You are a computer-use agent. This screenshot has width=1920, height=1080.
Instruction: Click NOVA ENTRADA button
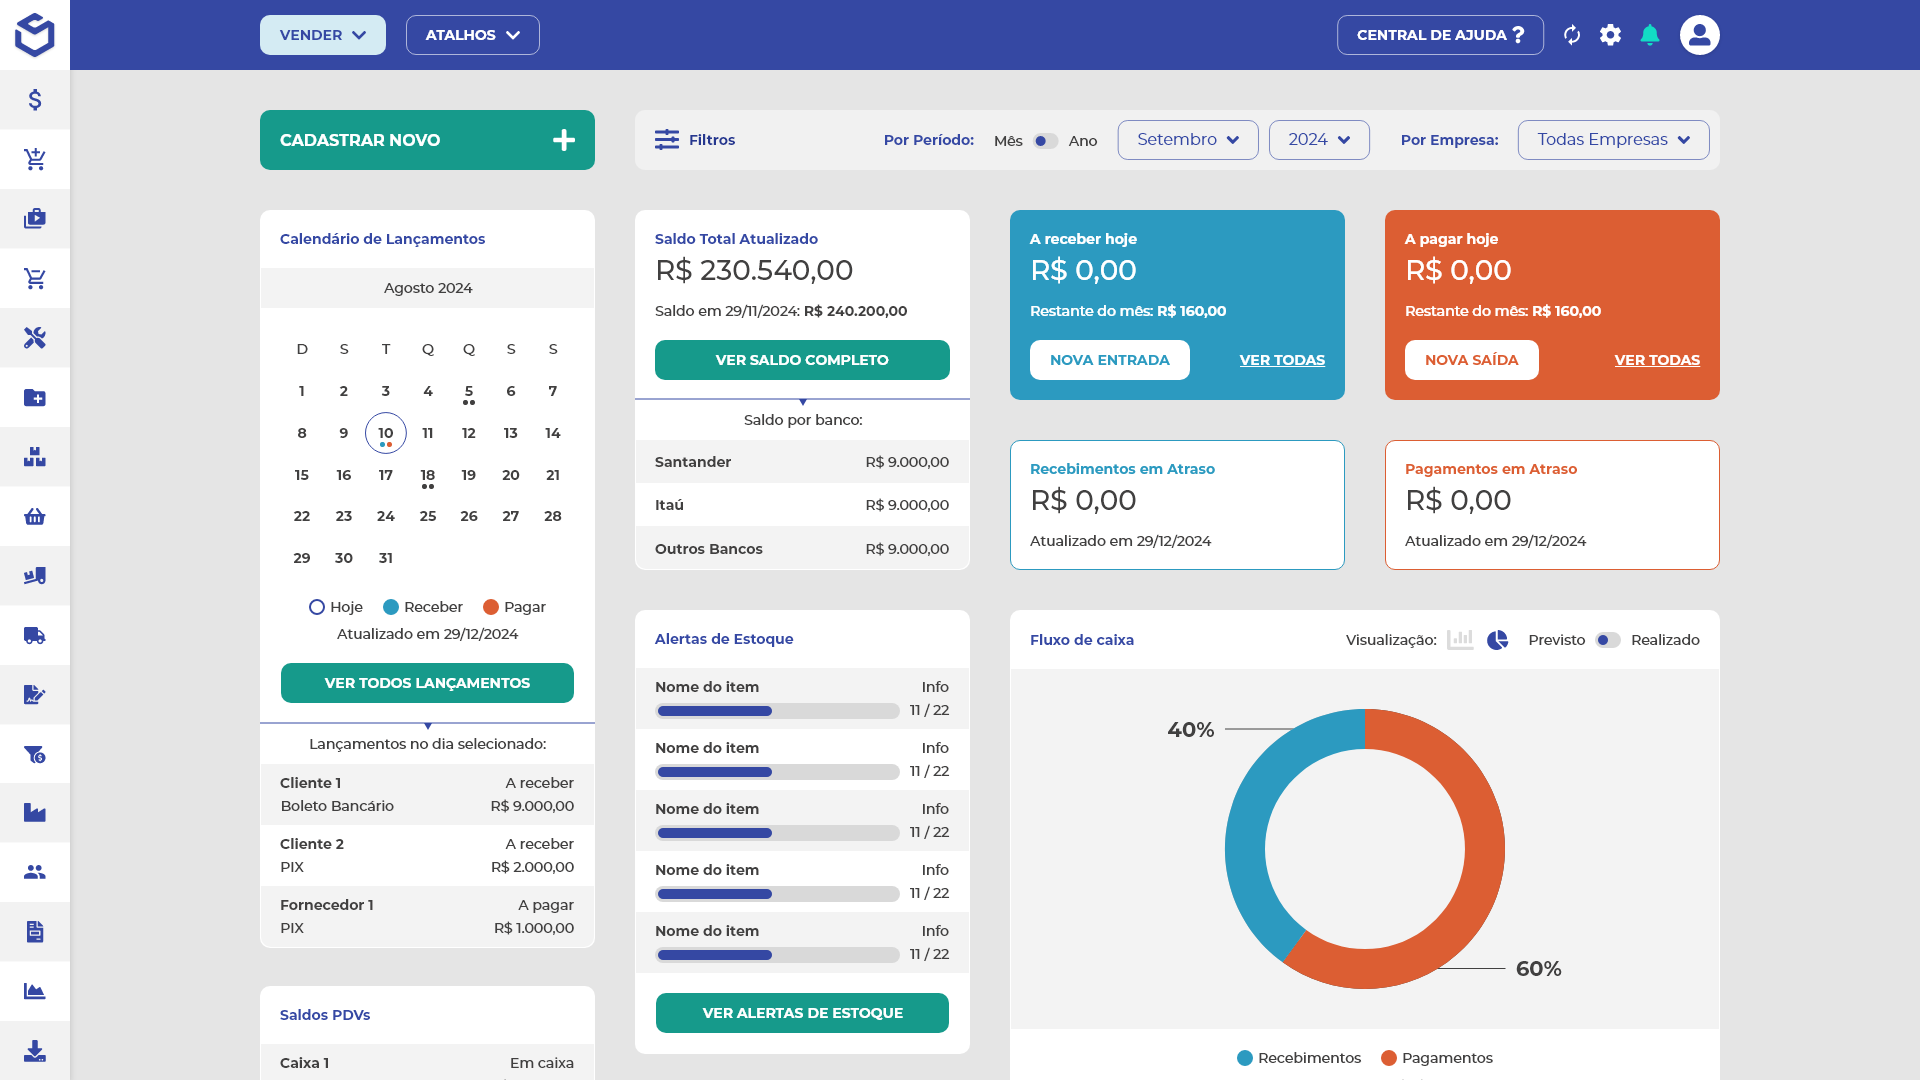point(1110,360)
